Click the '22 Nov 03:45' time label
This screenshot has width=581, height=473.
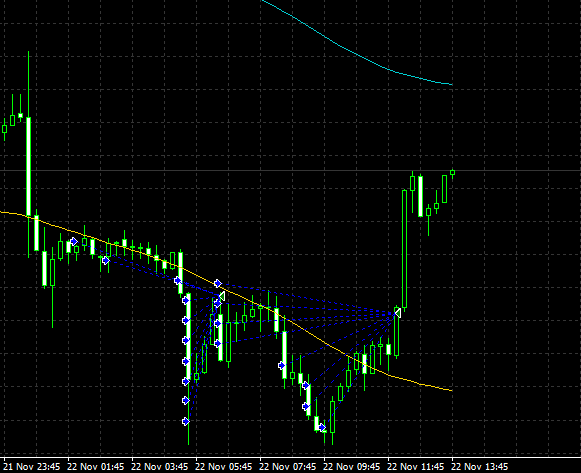click(160, 466)
